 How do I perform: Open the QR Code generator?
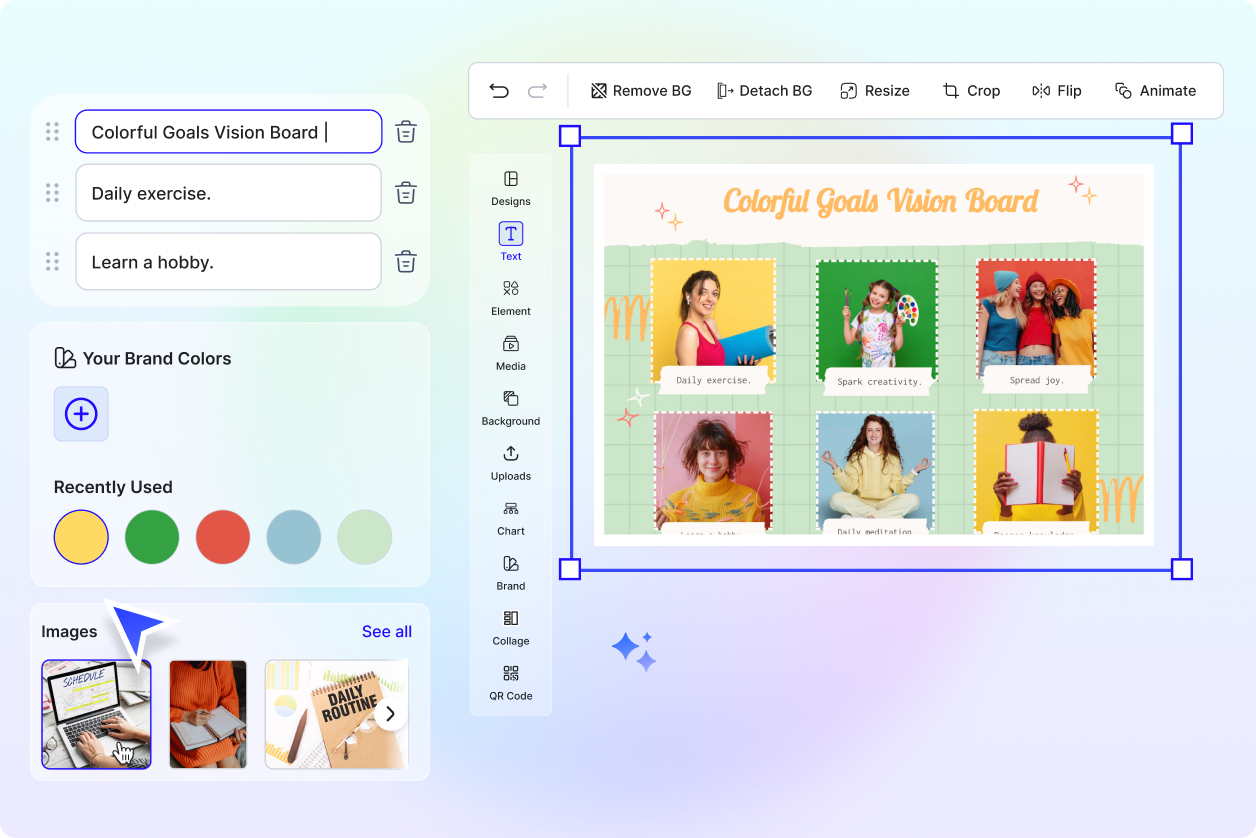510,686
